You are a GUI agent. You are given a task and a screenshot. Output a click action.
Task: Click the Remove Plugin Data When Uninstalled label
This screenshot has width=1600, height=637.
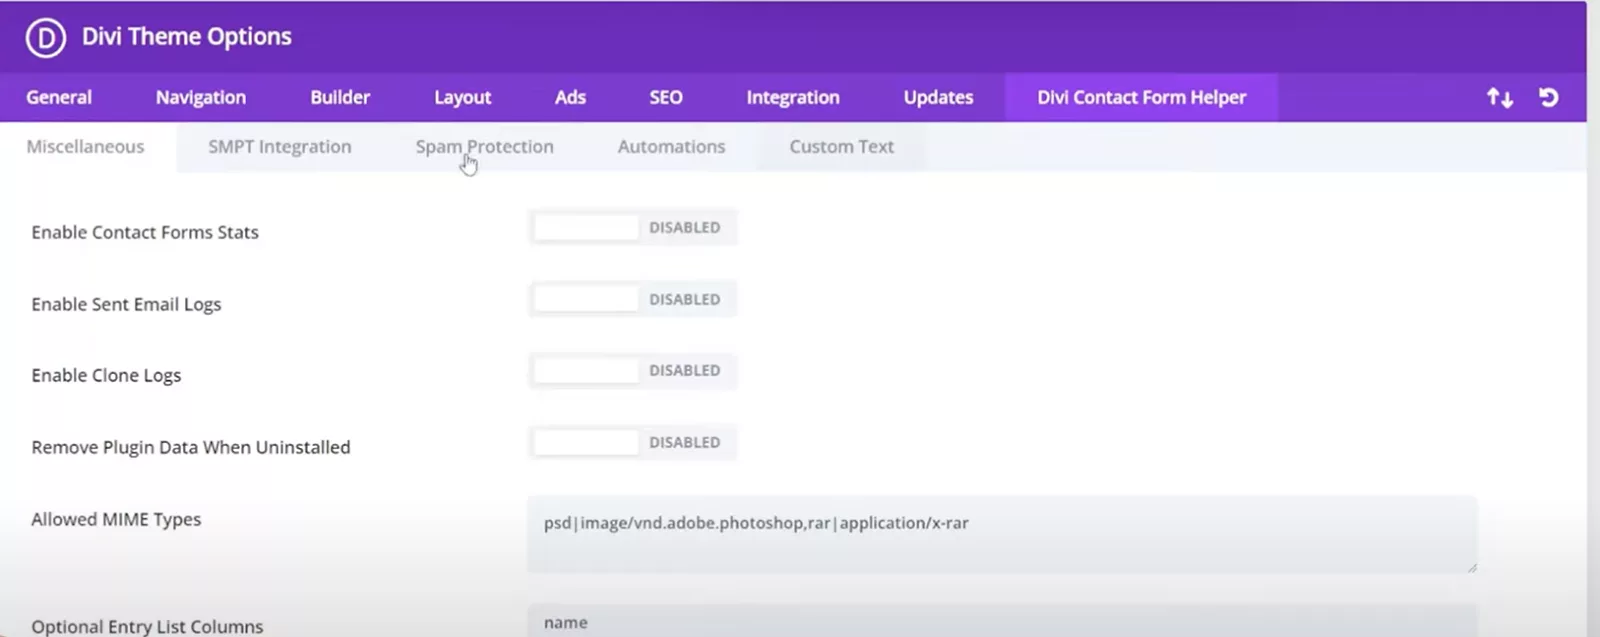191,447
